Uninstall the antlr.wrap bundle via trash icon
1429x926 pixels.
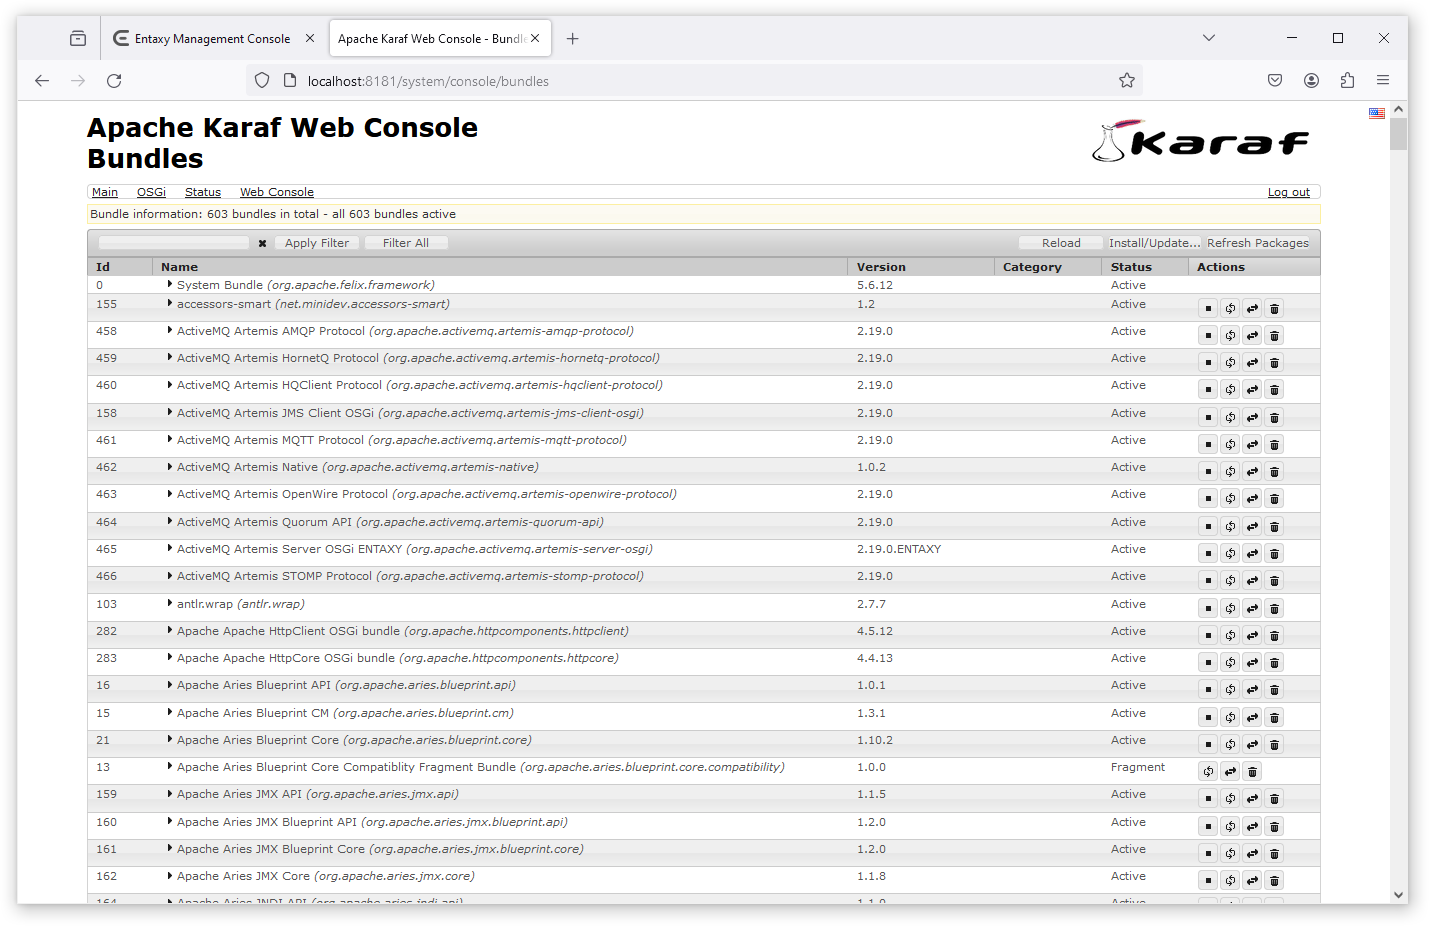[x=1274, y=607]
